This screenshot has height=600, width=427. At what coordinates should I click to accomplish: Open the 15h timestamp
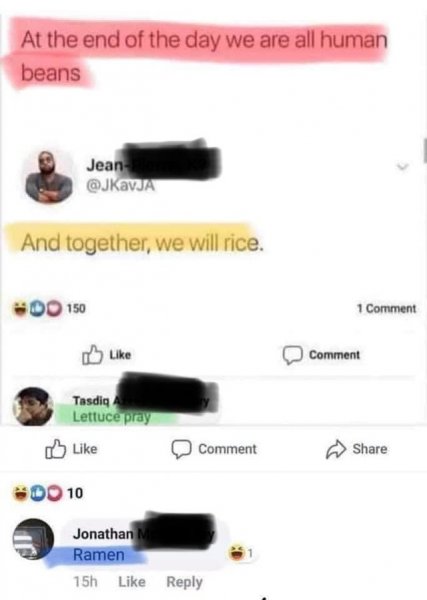point(85,582)
